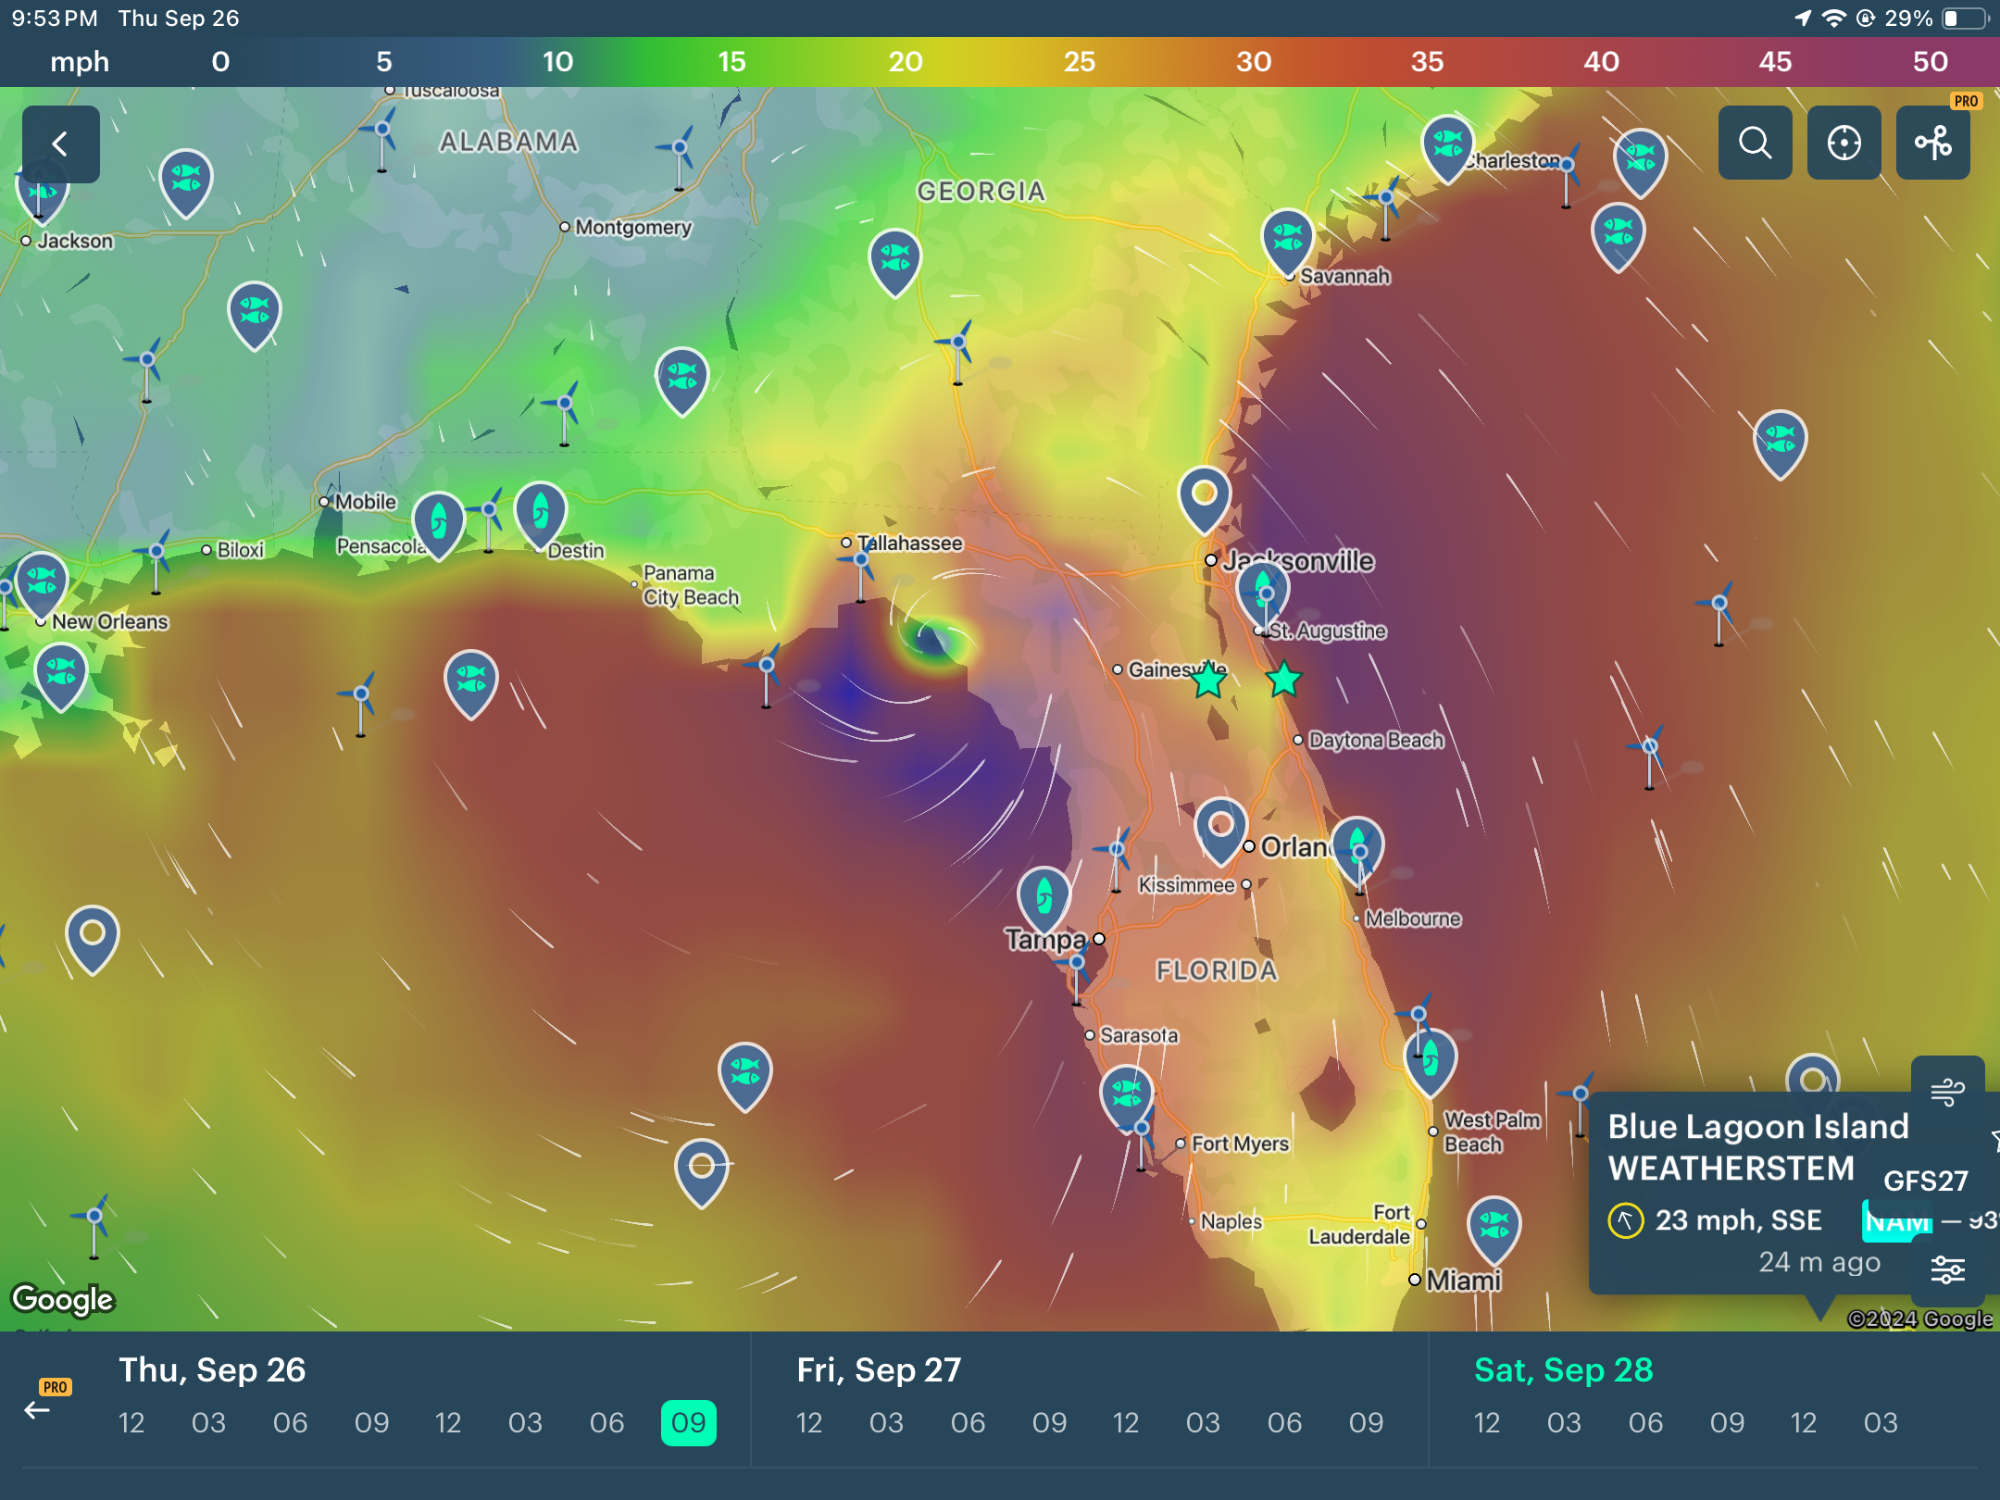Jump to Thu, Sep 26 day
This screenshot has width=2000, height=1500.
212,1370
